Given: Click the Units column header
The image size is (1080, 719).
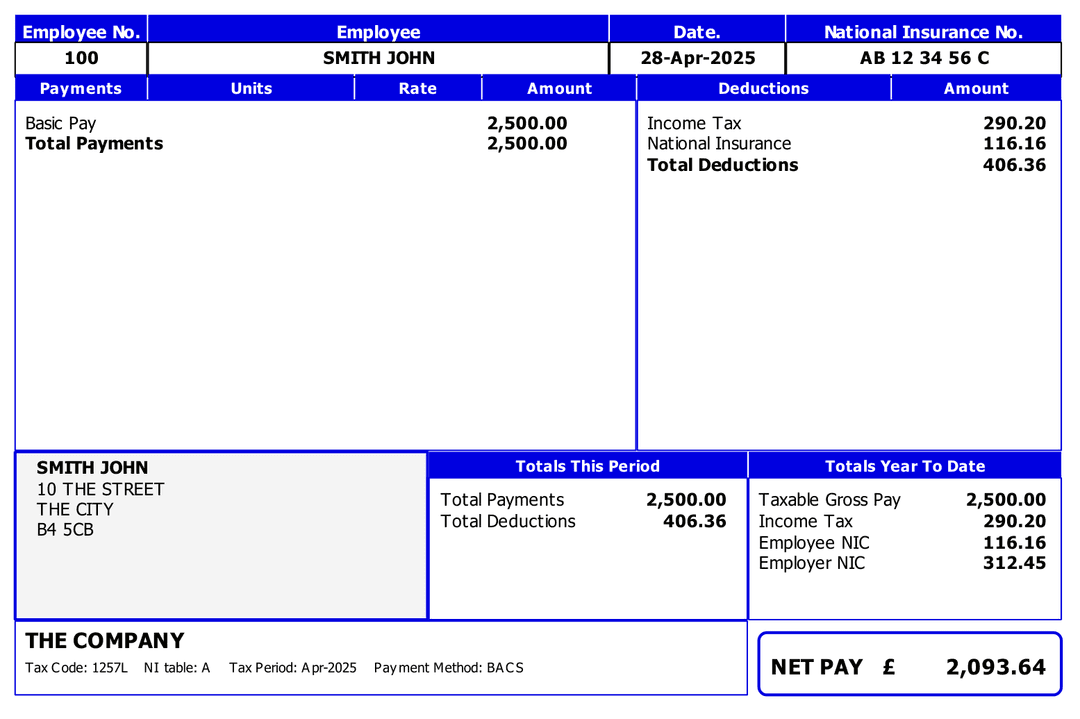Looking at the screenshot, I should click(x=251, y=88).
